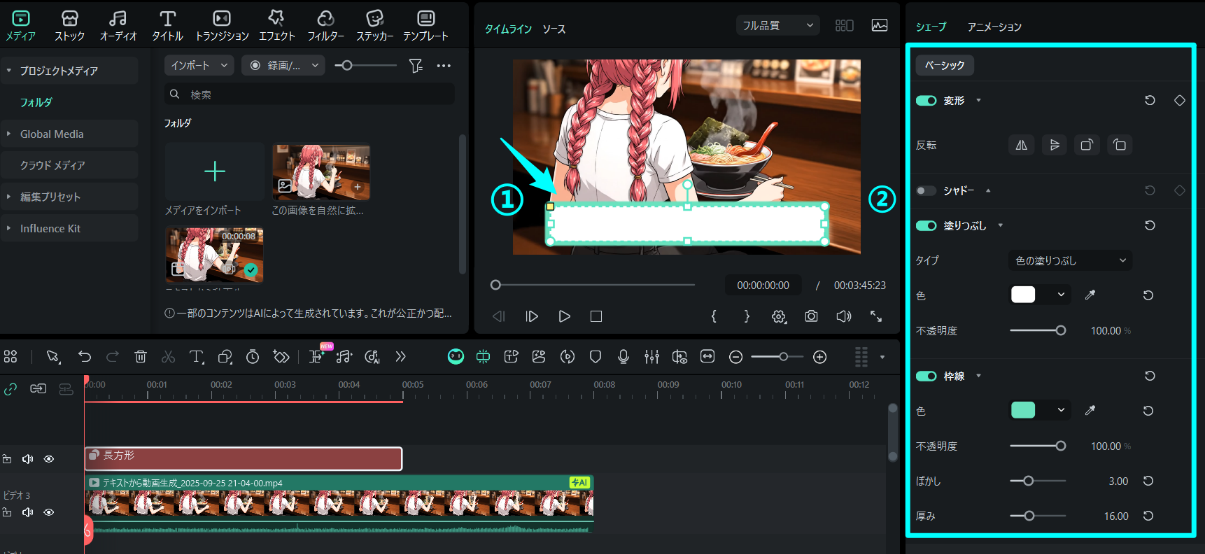Reset the 変形 section
1205x554 pixels.
tap(1150, 101)
